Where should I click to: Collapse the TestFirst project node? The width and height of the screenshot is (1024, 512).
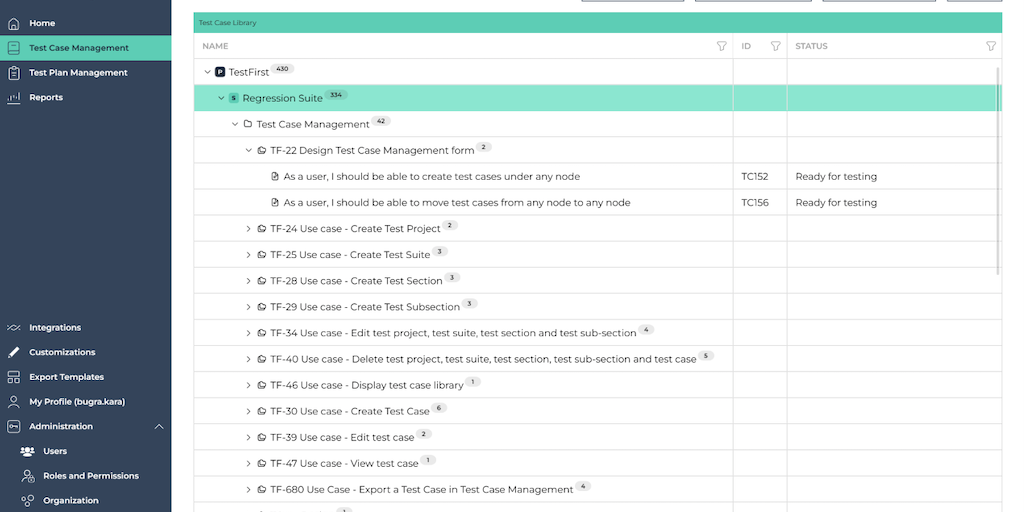208,72
